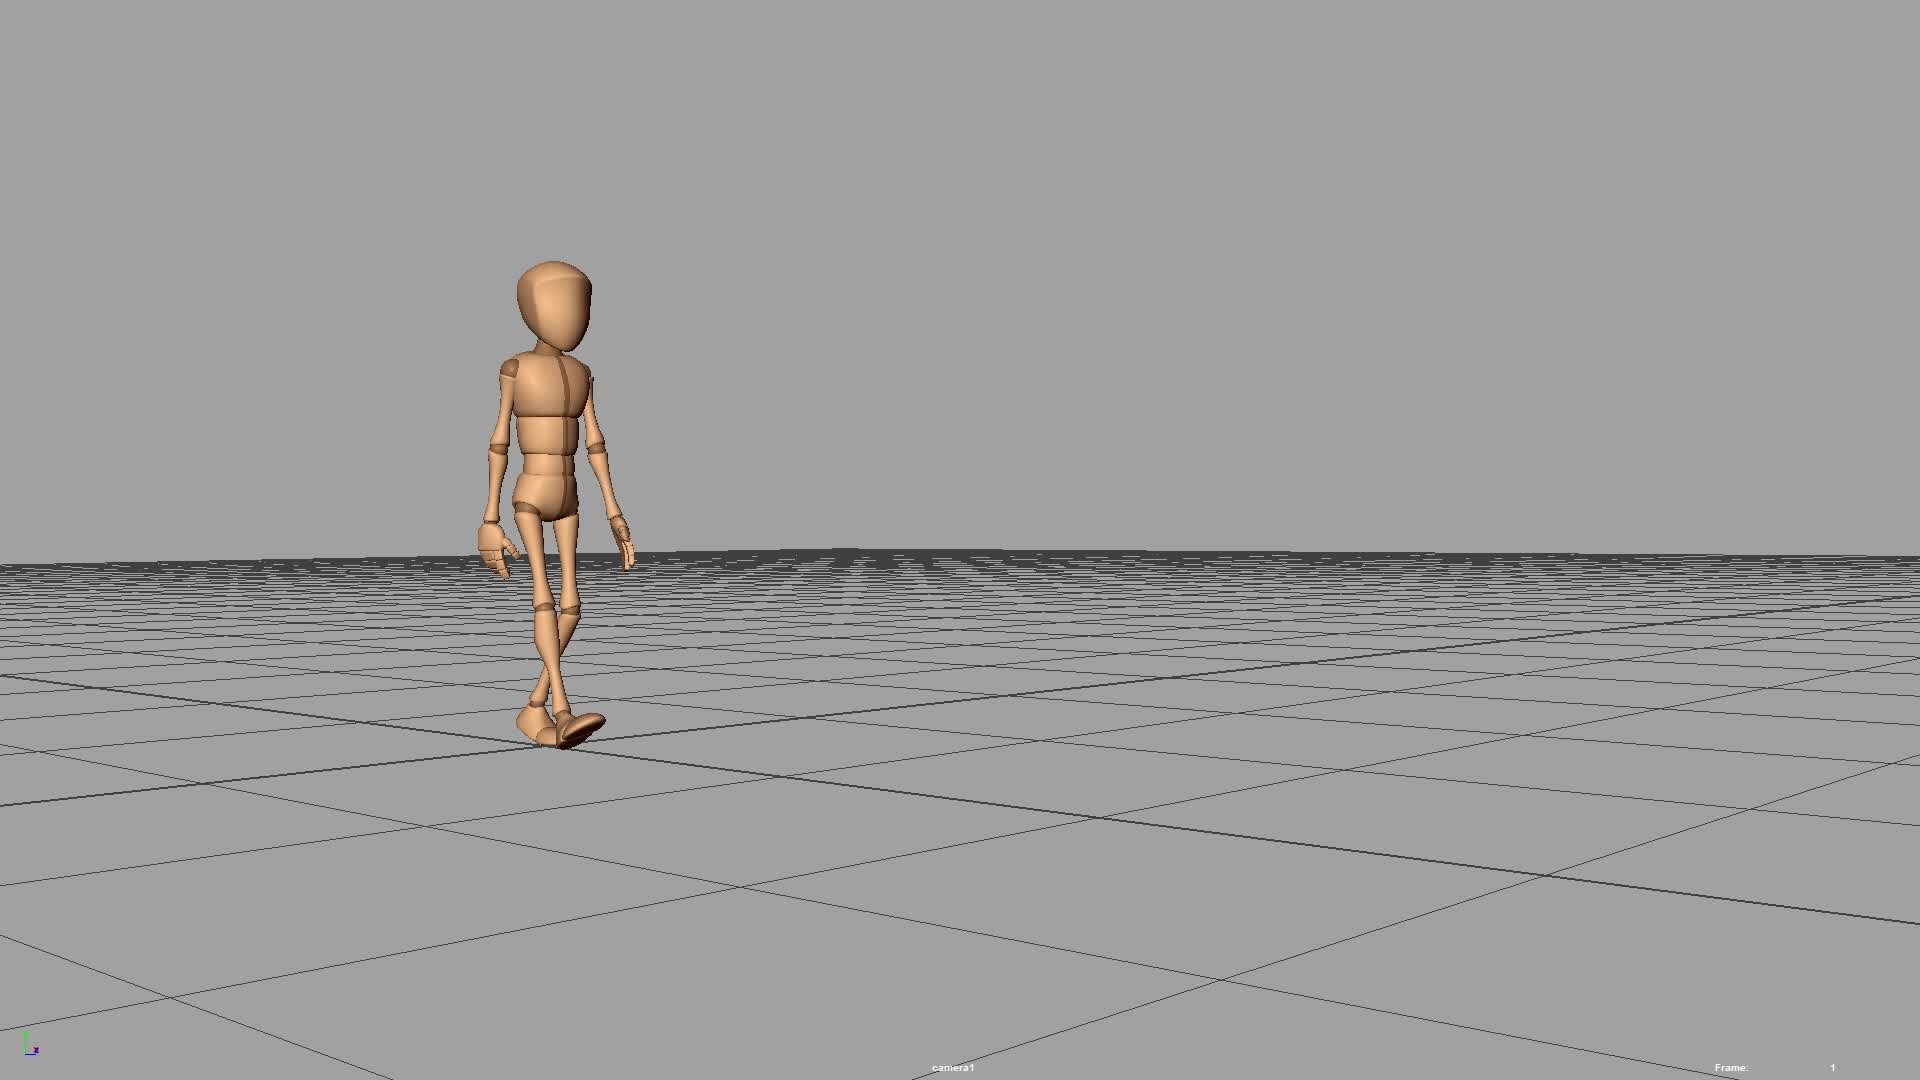This screenshot has width=1920, height=1080.
Task: Select the mannequin's head
Action: point(554,304)
